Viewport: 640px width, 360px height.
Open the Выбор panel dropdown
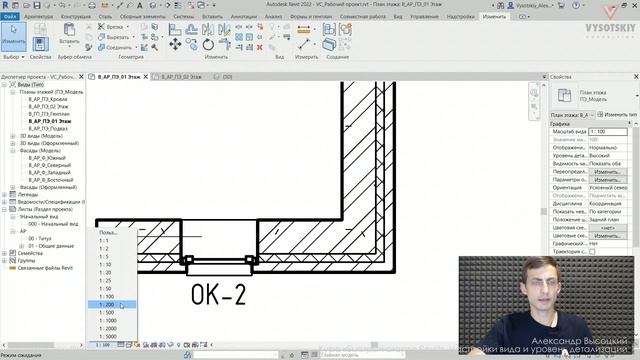tap(14, 57)
